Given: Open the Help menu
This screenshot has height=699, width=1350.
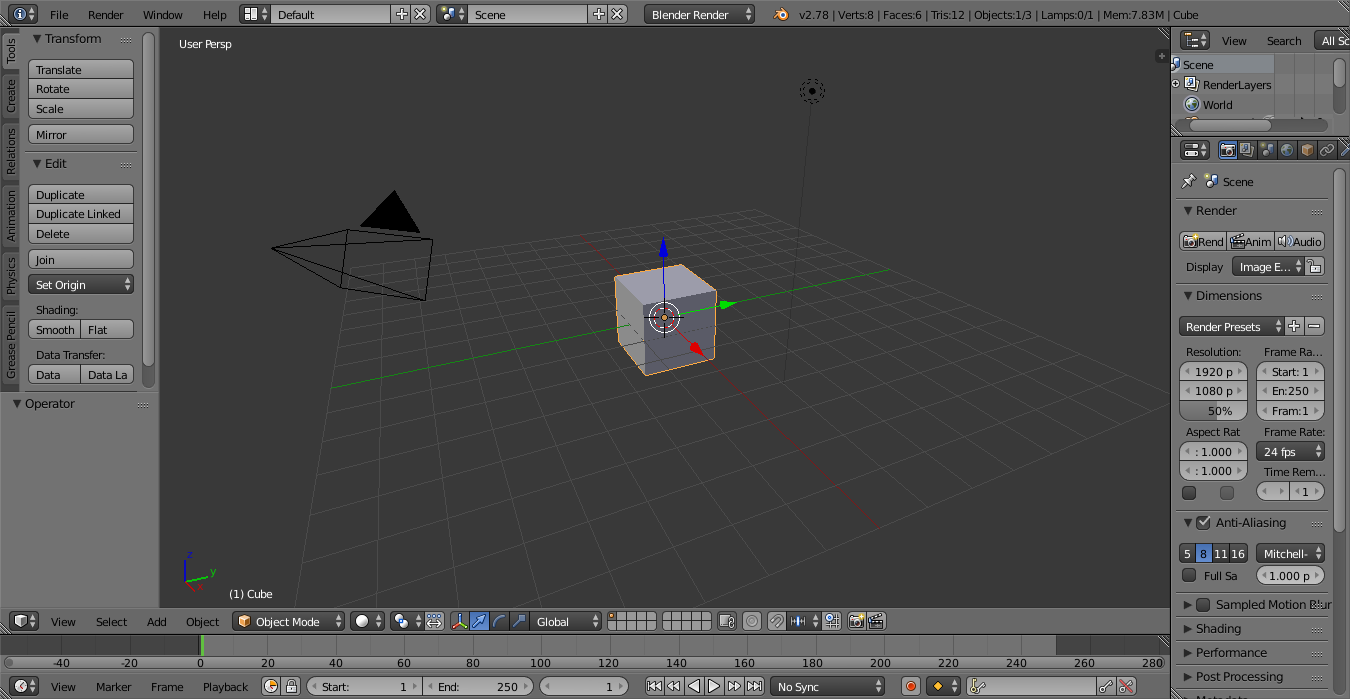Looking at the screenshot, I should tap(215, 14).
